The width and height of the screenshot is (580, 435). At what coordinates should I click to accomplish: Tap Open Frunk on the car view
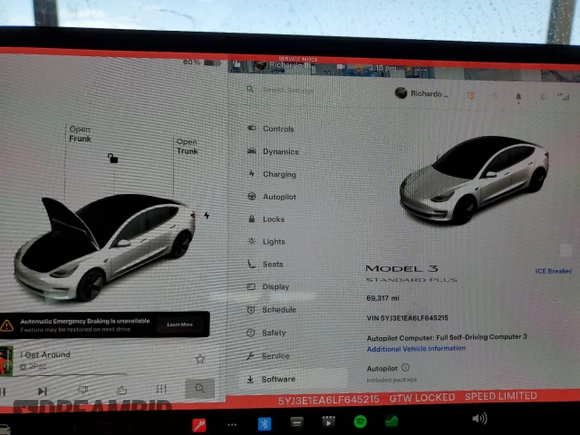(x=80, y=134)
